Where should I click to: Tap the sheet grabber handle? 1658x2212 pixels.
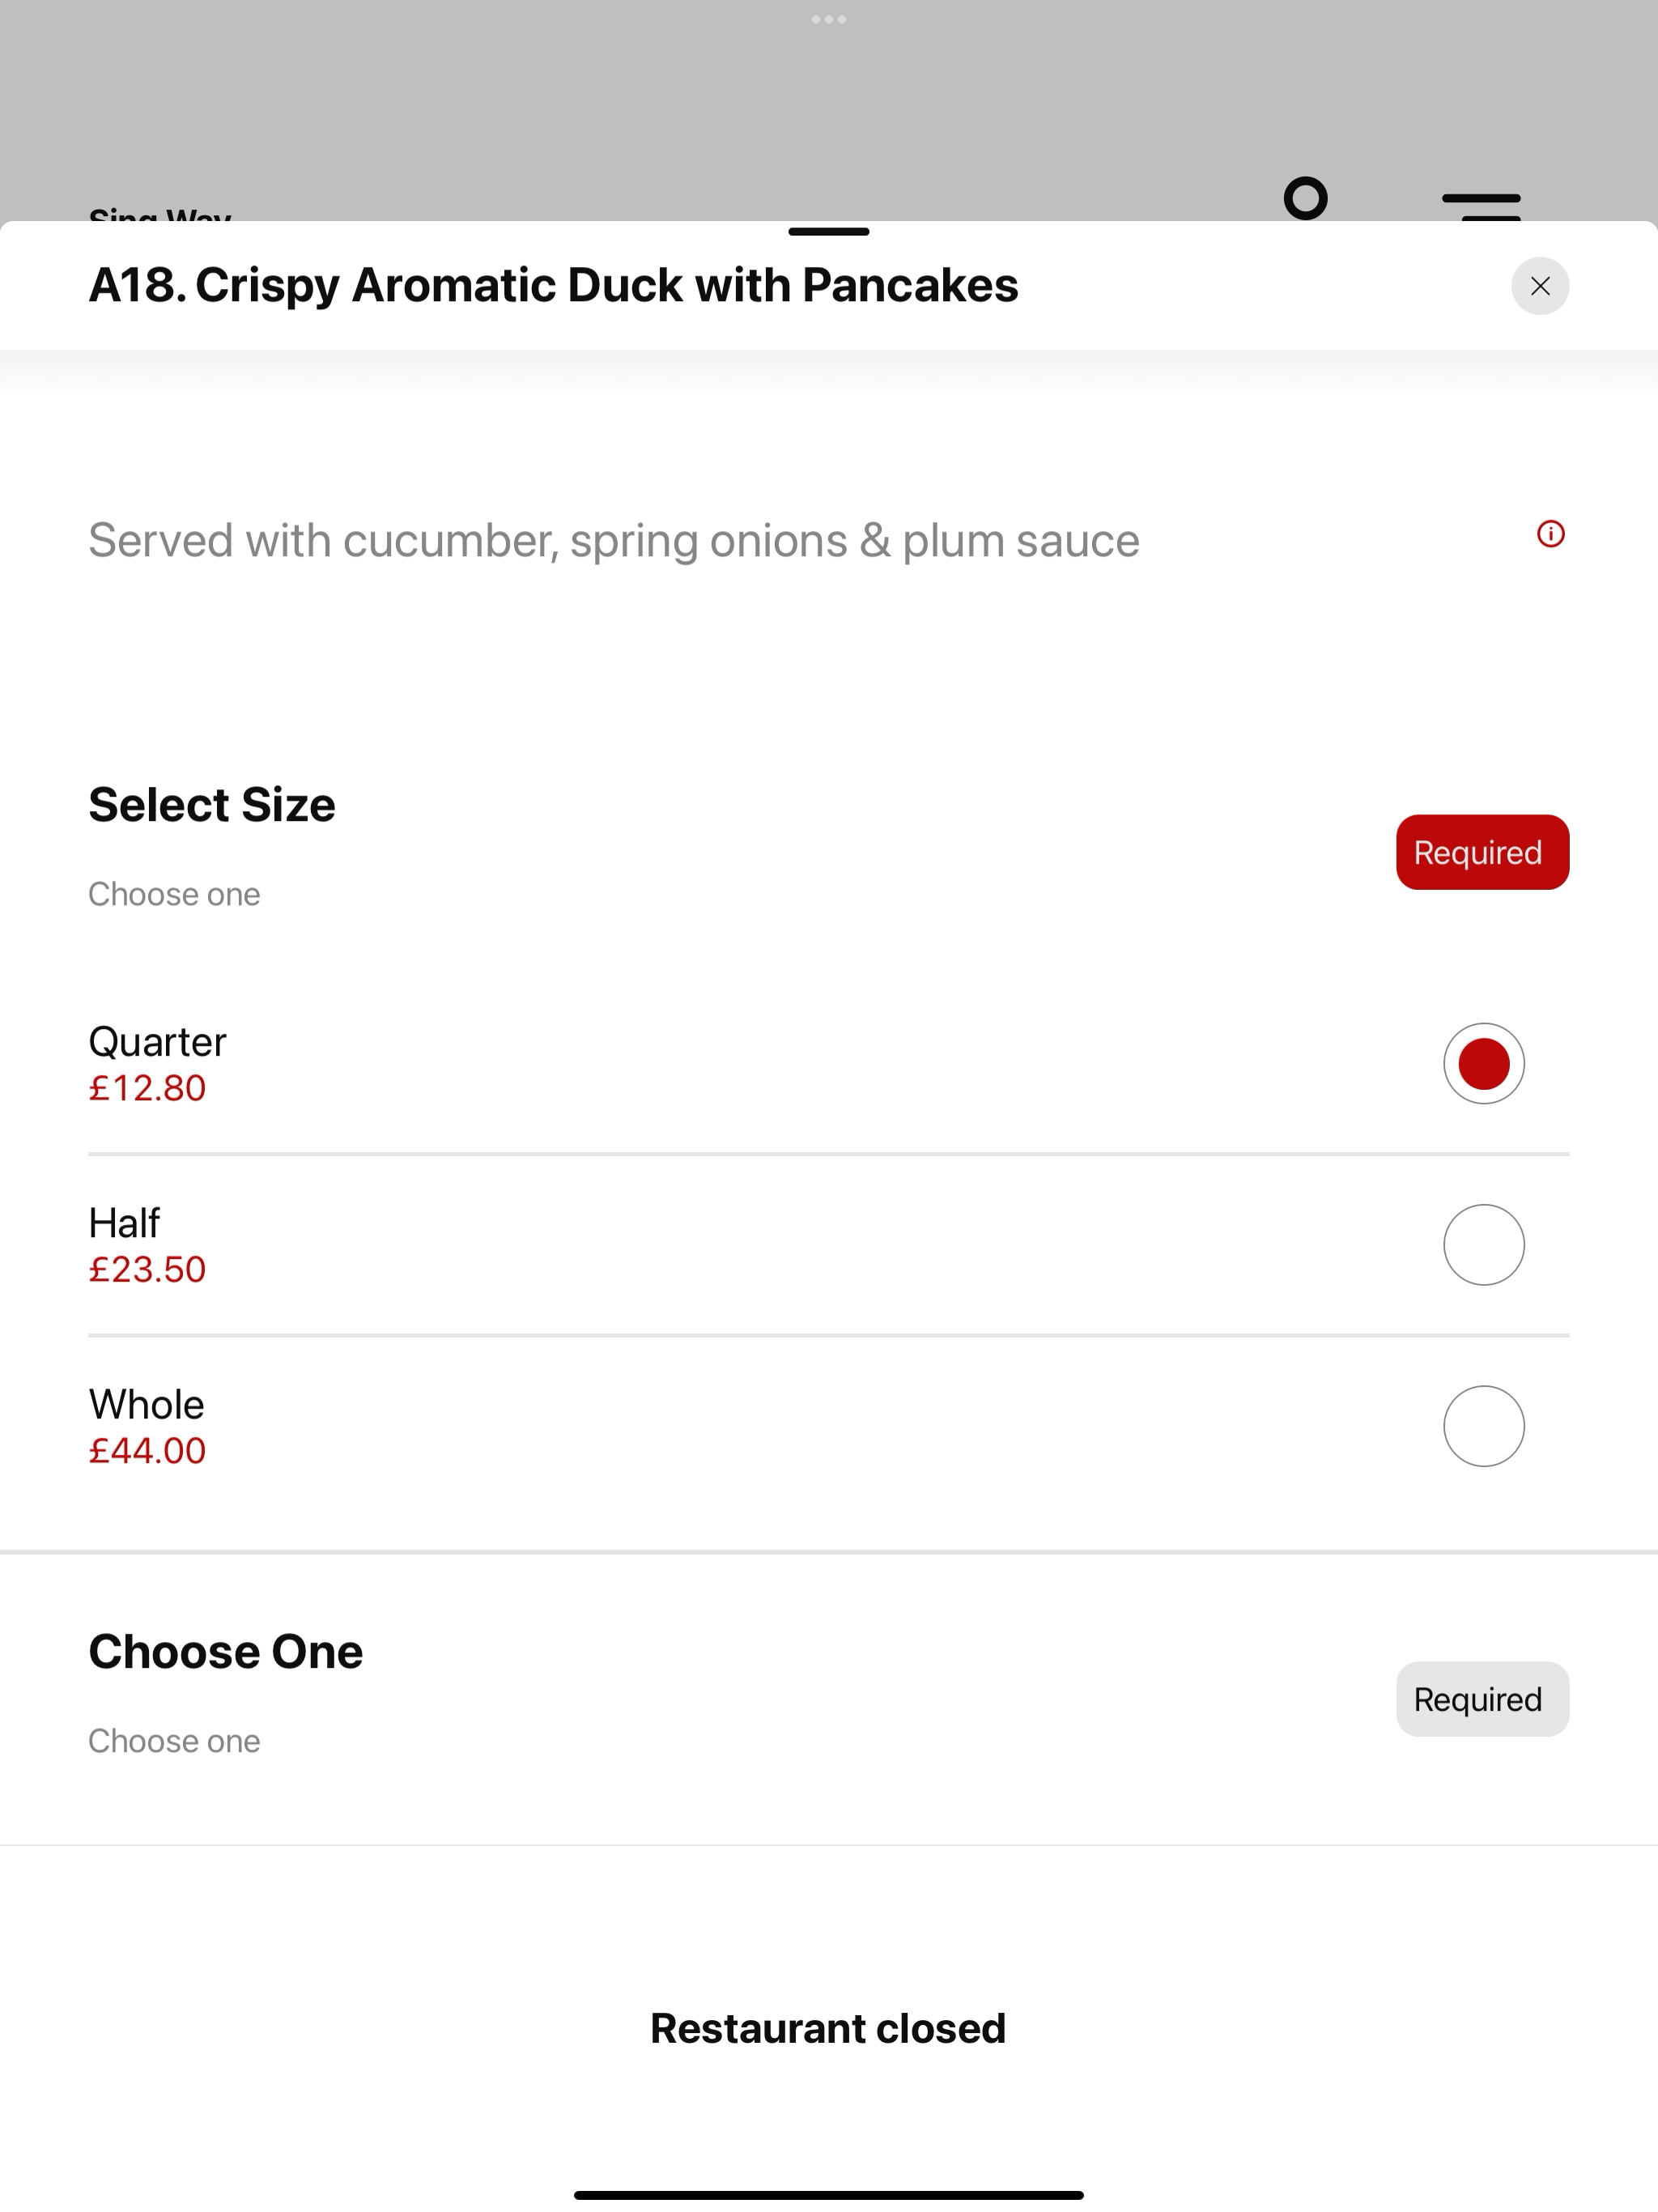pyautogui.click(x=828, y=232)
